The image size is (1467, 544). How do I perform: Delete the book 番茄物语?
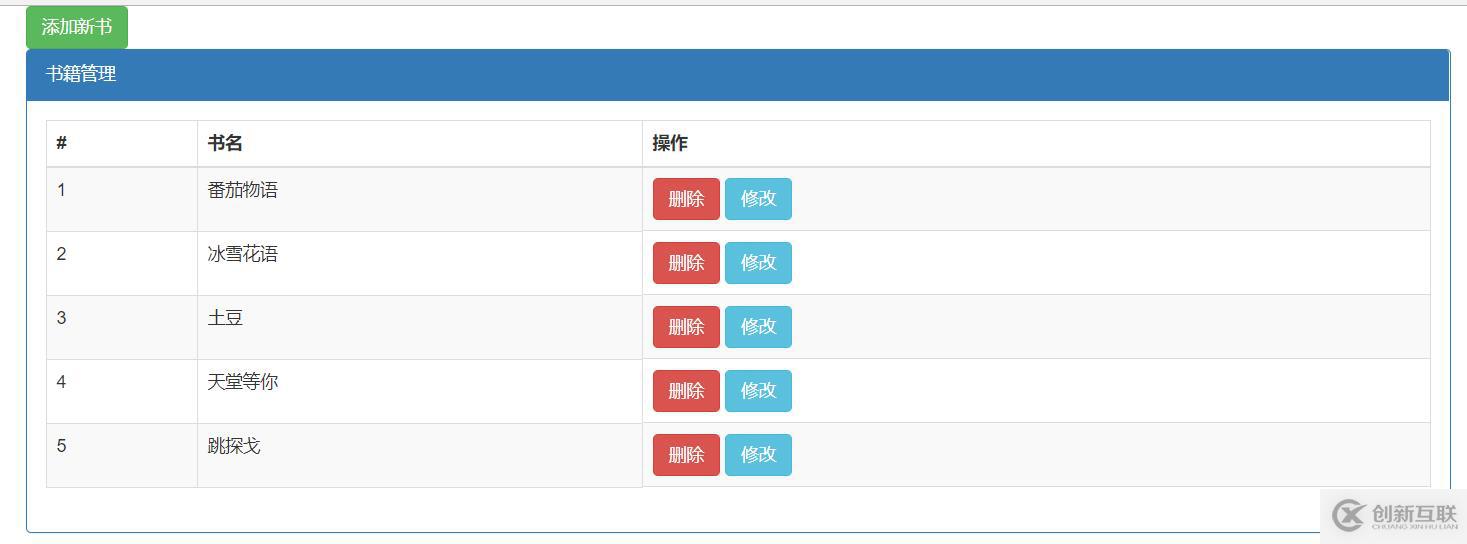[x=686, y=199]
